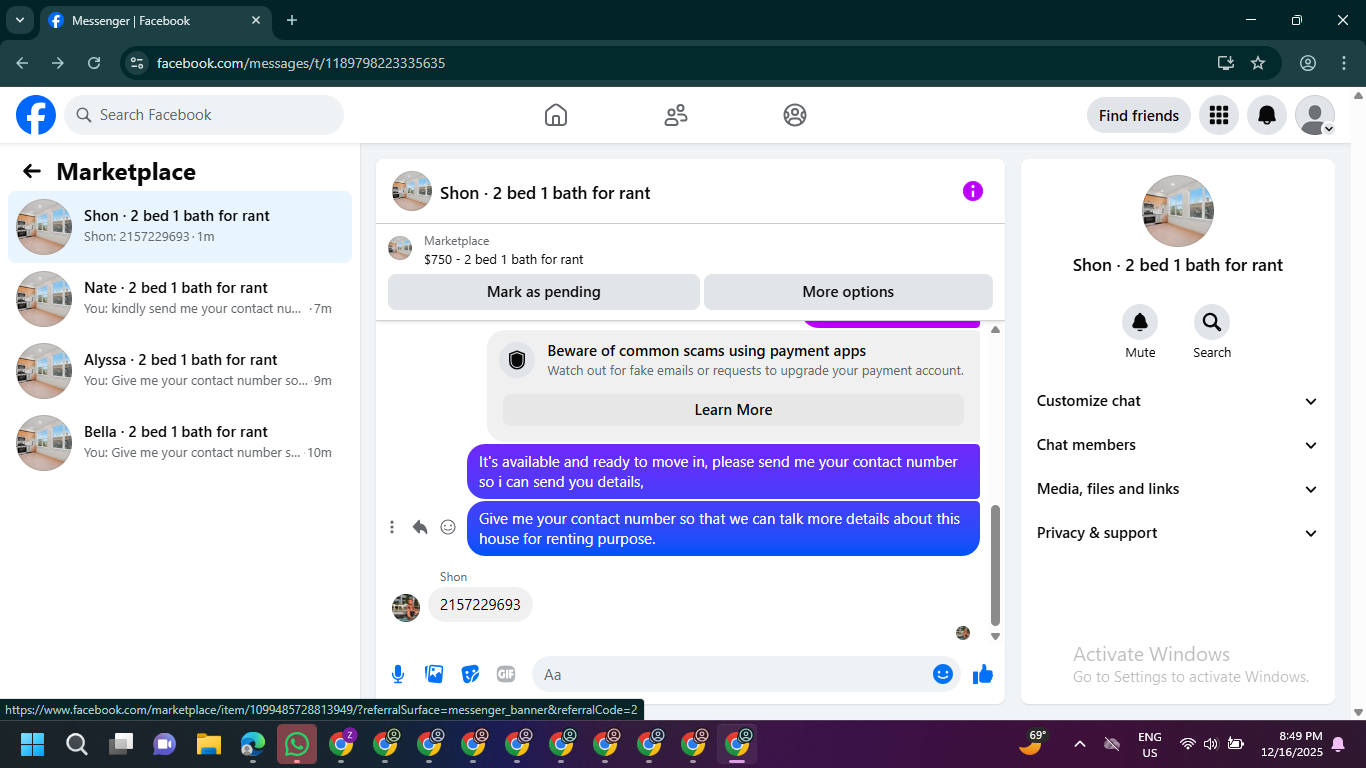Open Alyssa's conversation in the list
The width and height of the screenshot is (1366, 768).
[180, 371]
